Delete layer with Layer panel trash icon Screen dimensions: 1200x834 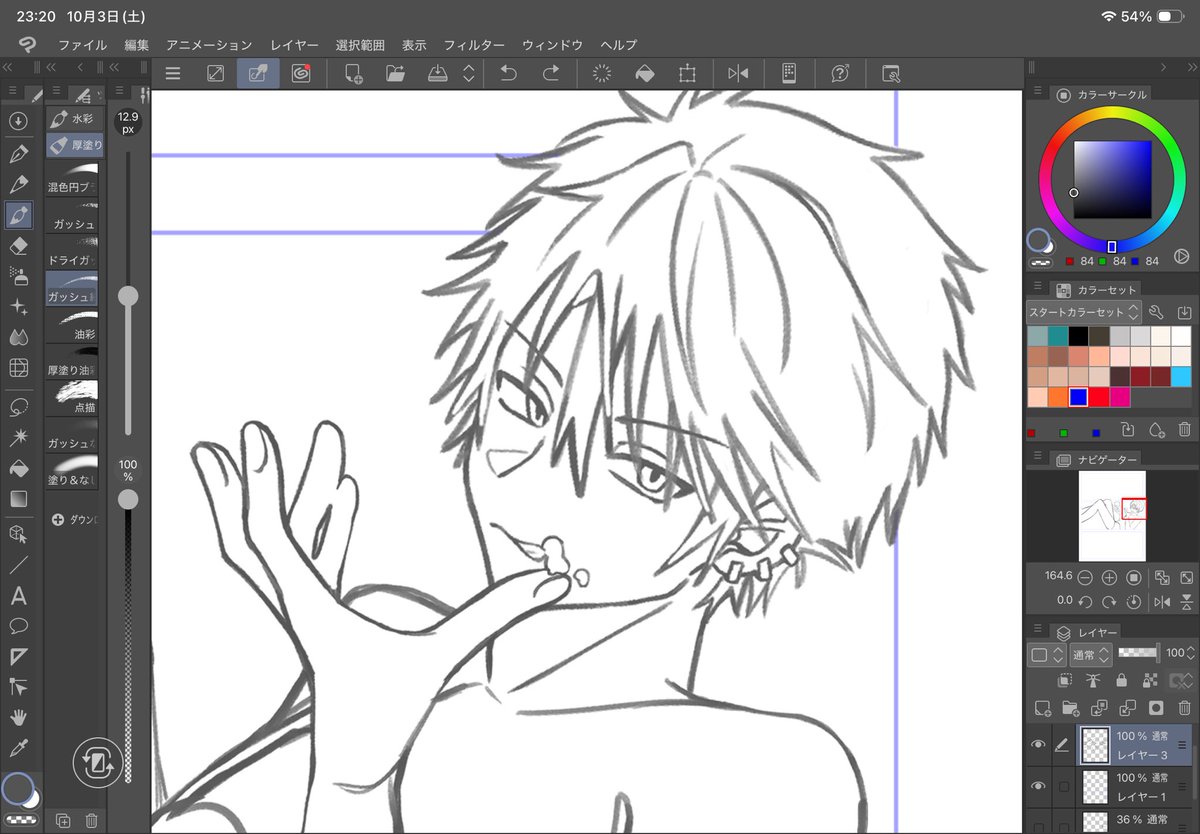click(1185, 708)
